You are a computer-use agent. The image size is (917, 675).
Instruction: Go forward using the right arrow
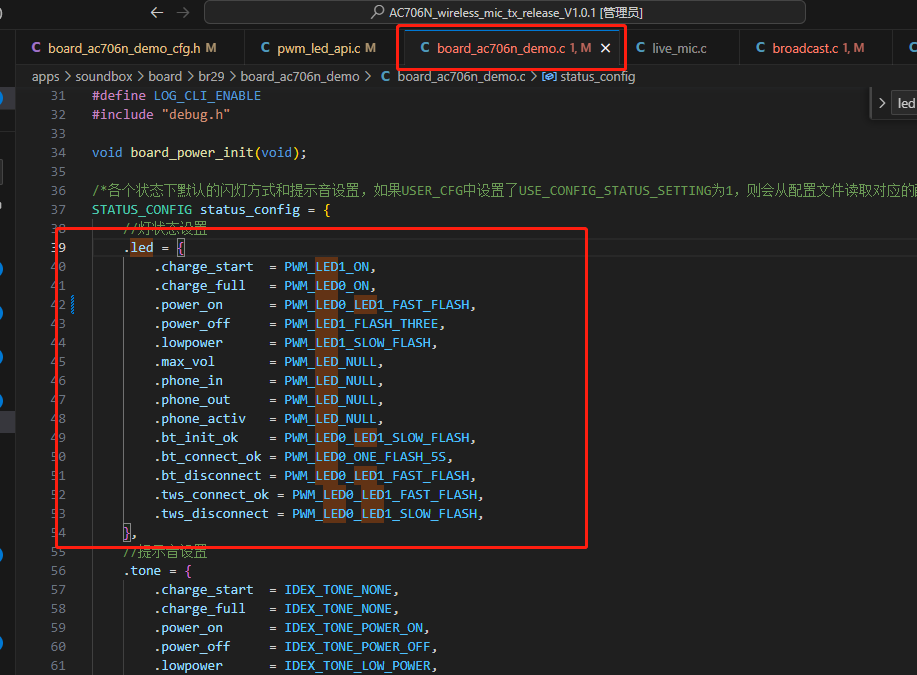(x=183, y=12)
